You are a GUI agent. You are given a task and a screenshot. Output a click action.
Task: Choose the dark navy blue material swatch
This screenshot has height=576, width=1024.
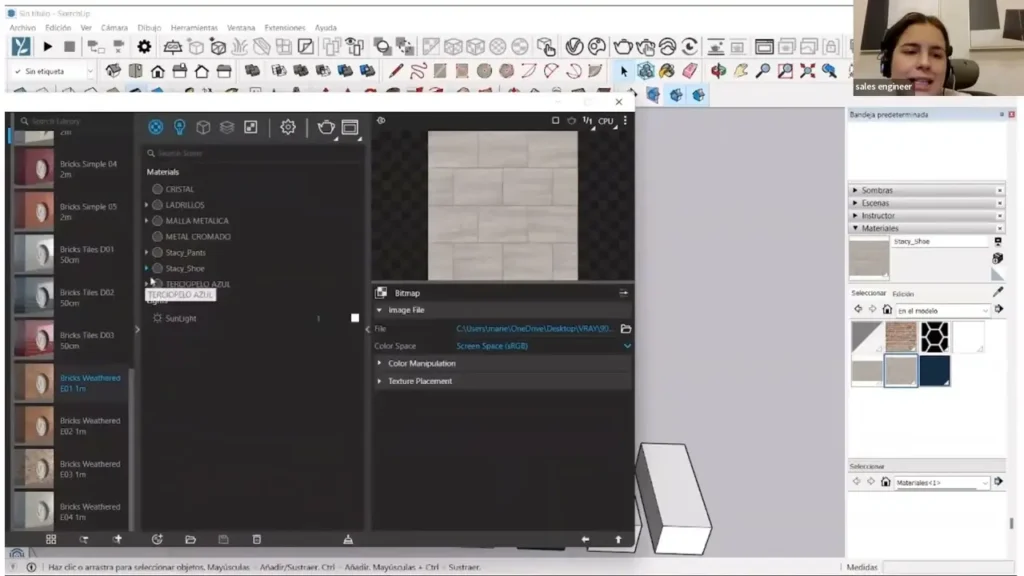pyautogui.click(x=934, y=371)
